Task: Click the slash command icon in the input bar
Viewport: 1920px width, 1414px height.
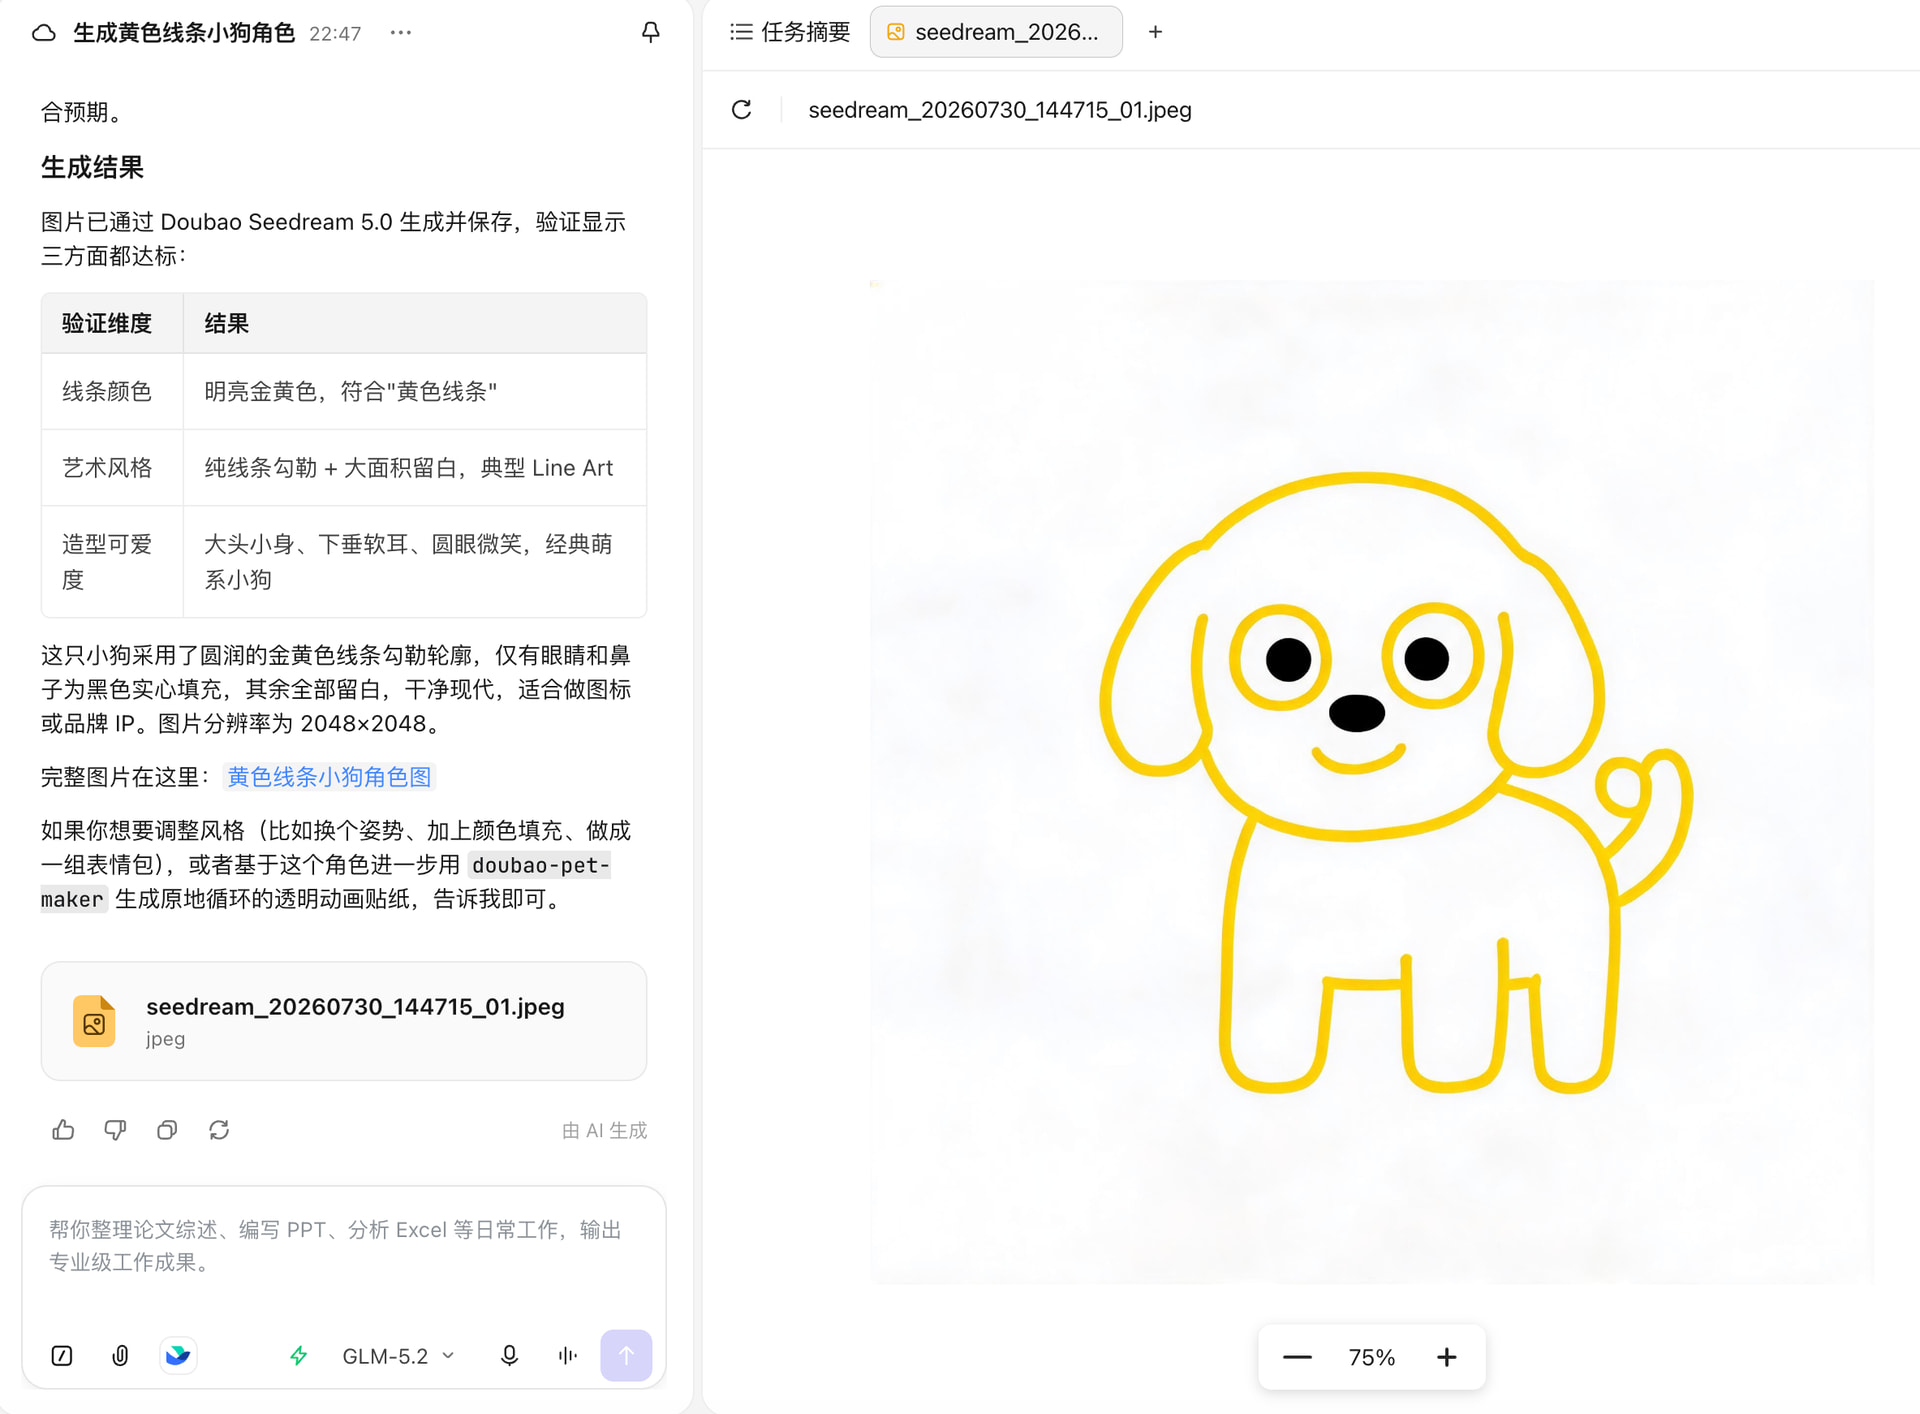Action: [62, 1356]
